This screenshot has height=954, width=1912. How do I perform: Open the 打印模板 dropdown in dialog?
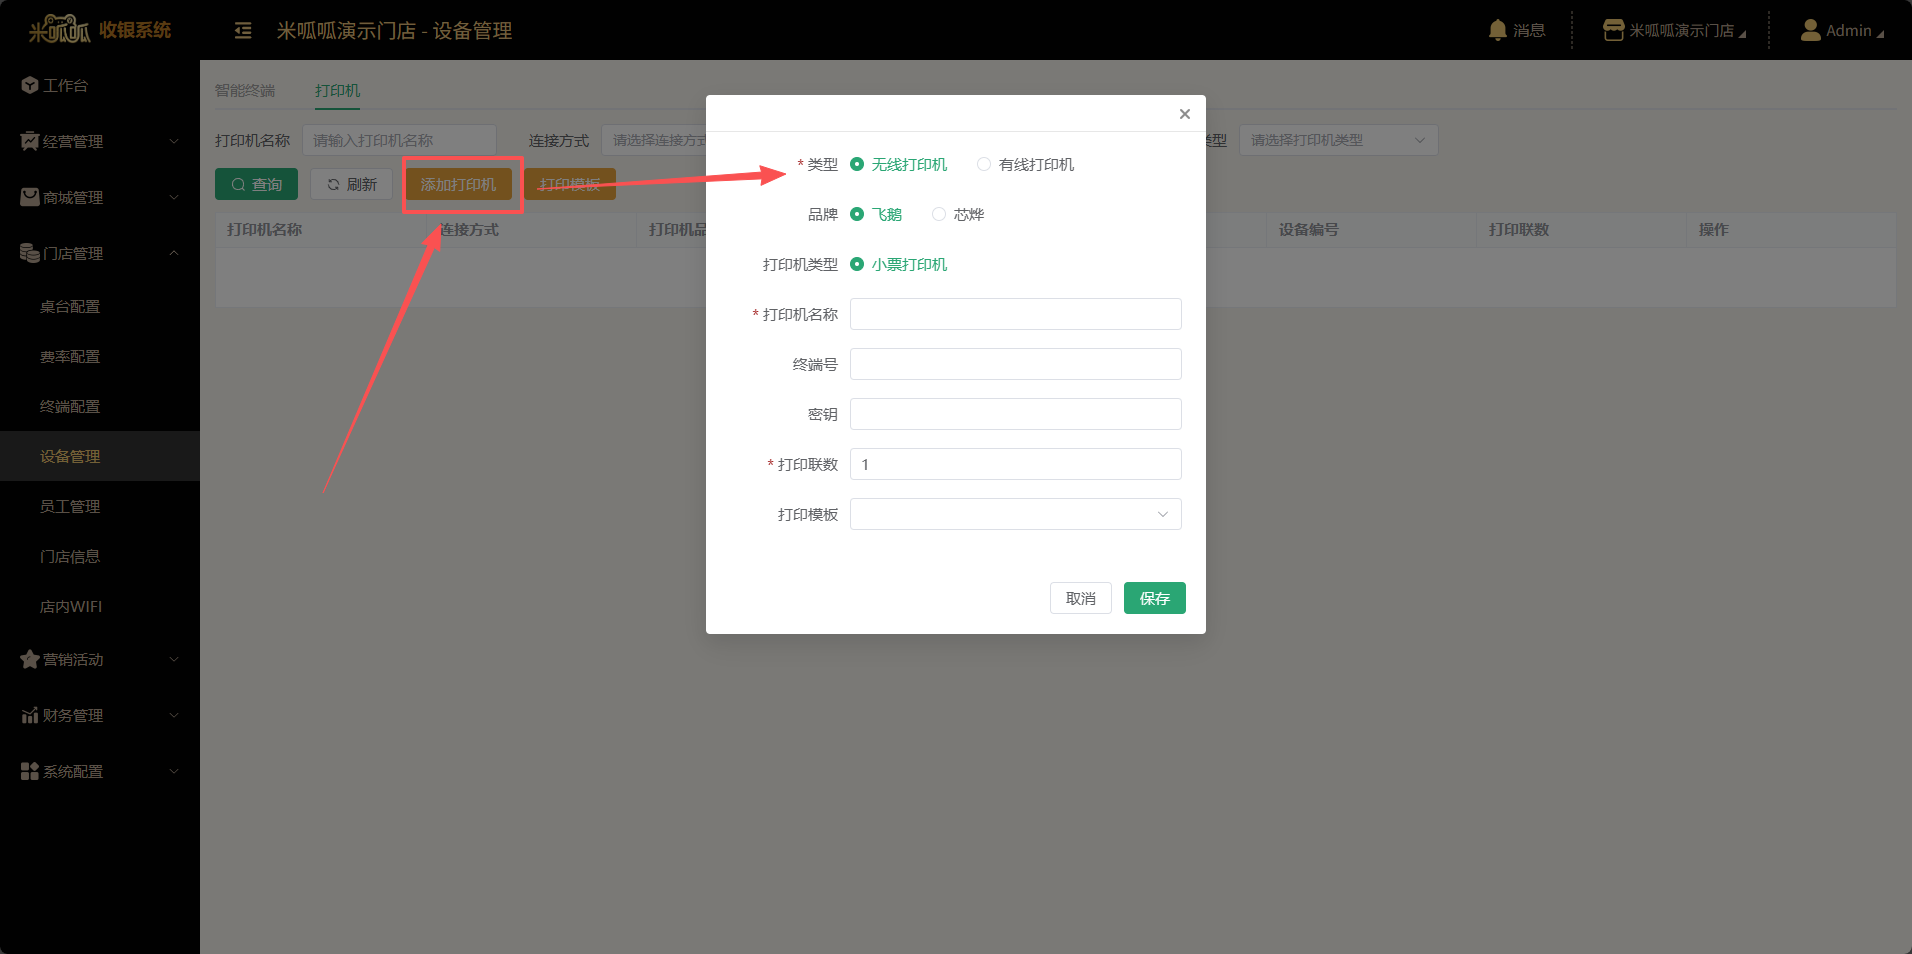click(1015, 515)
